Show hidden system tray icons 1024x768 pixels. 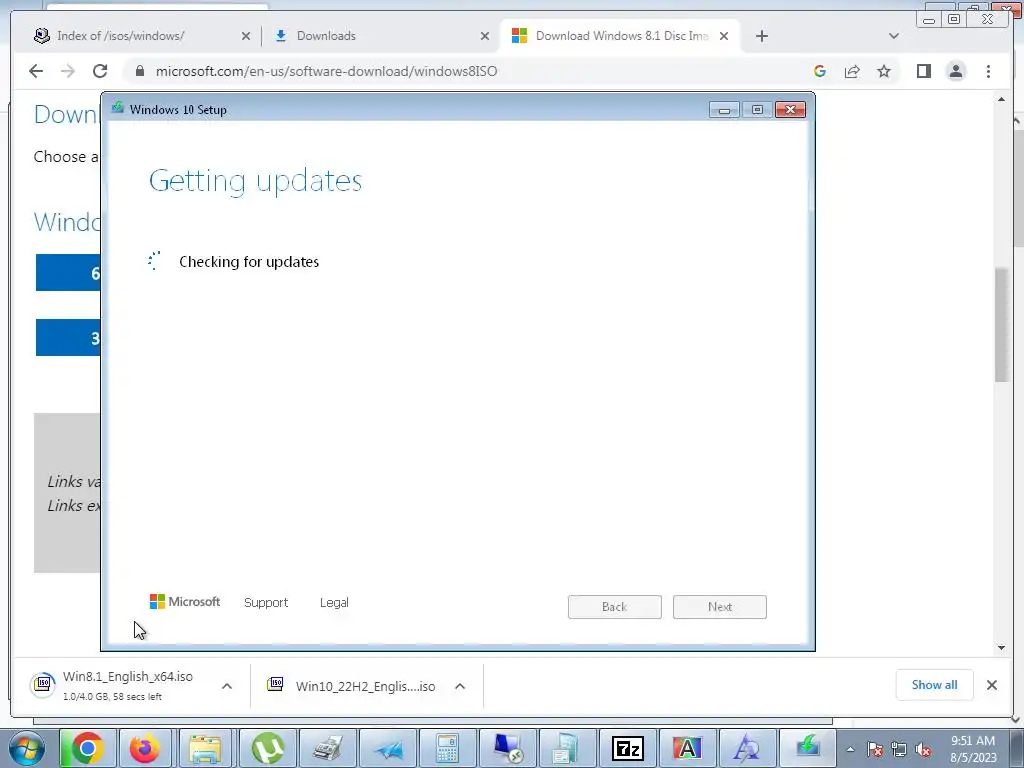point(850,750)
